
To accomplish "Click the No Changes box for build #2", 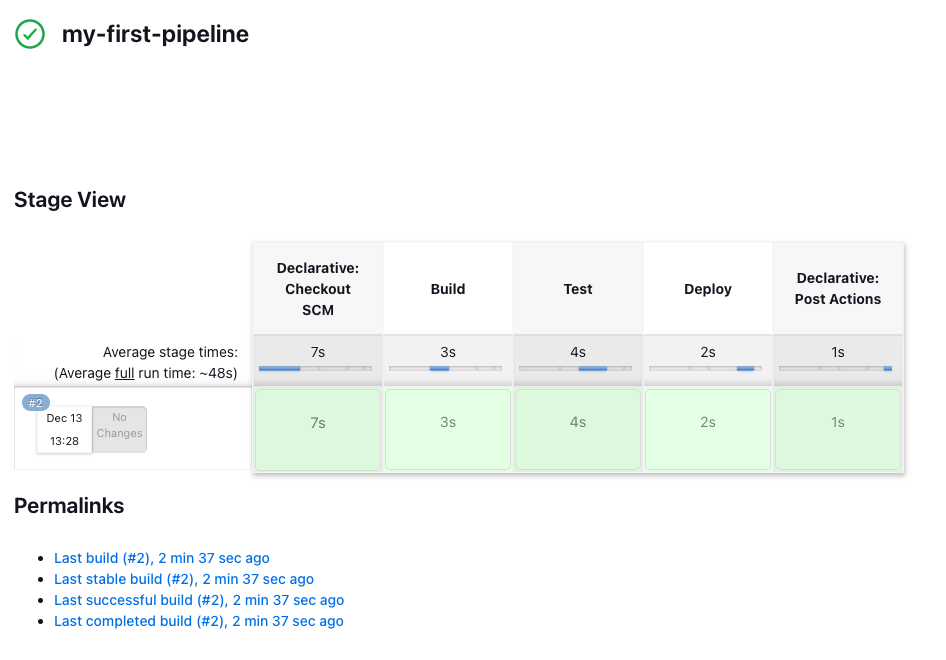I will (119, 430).
